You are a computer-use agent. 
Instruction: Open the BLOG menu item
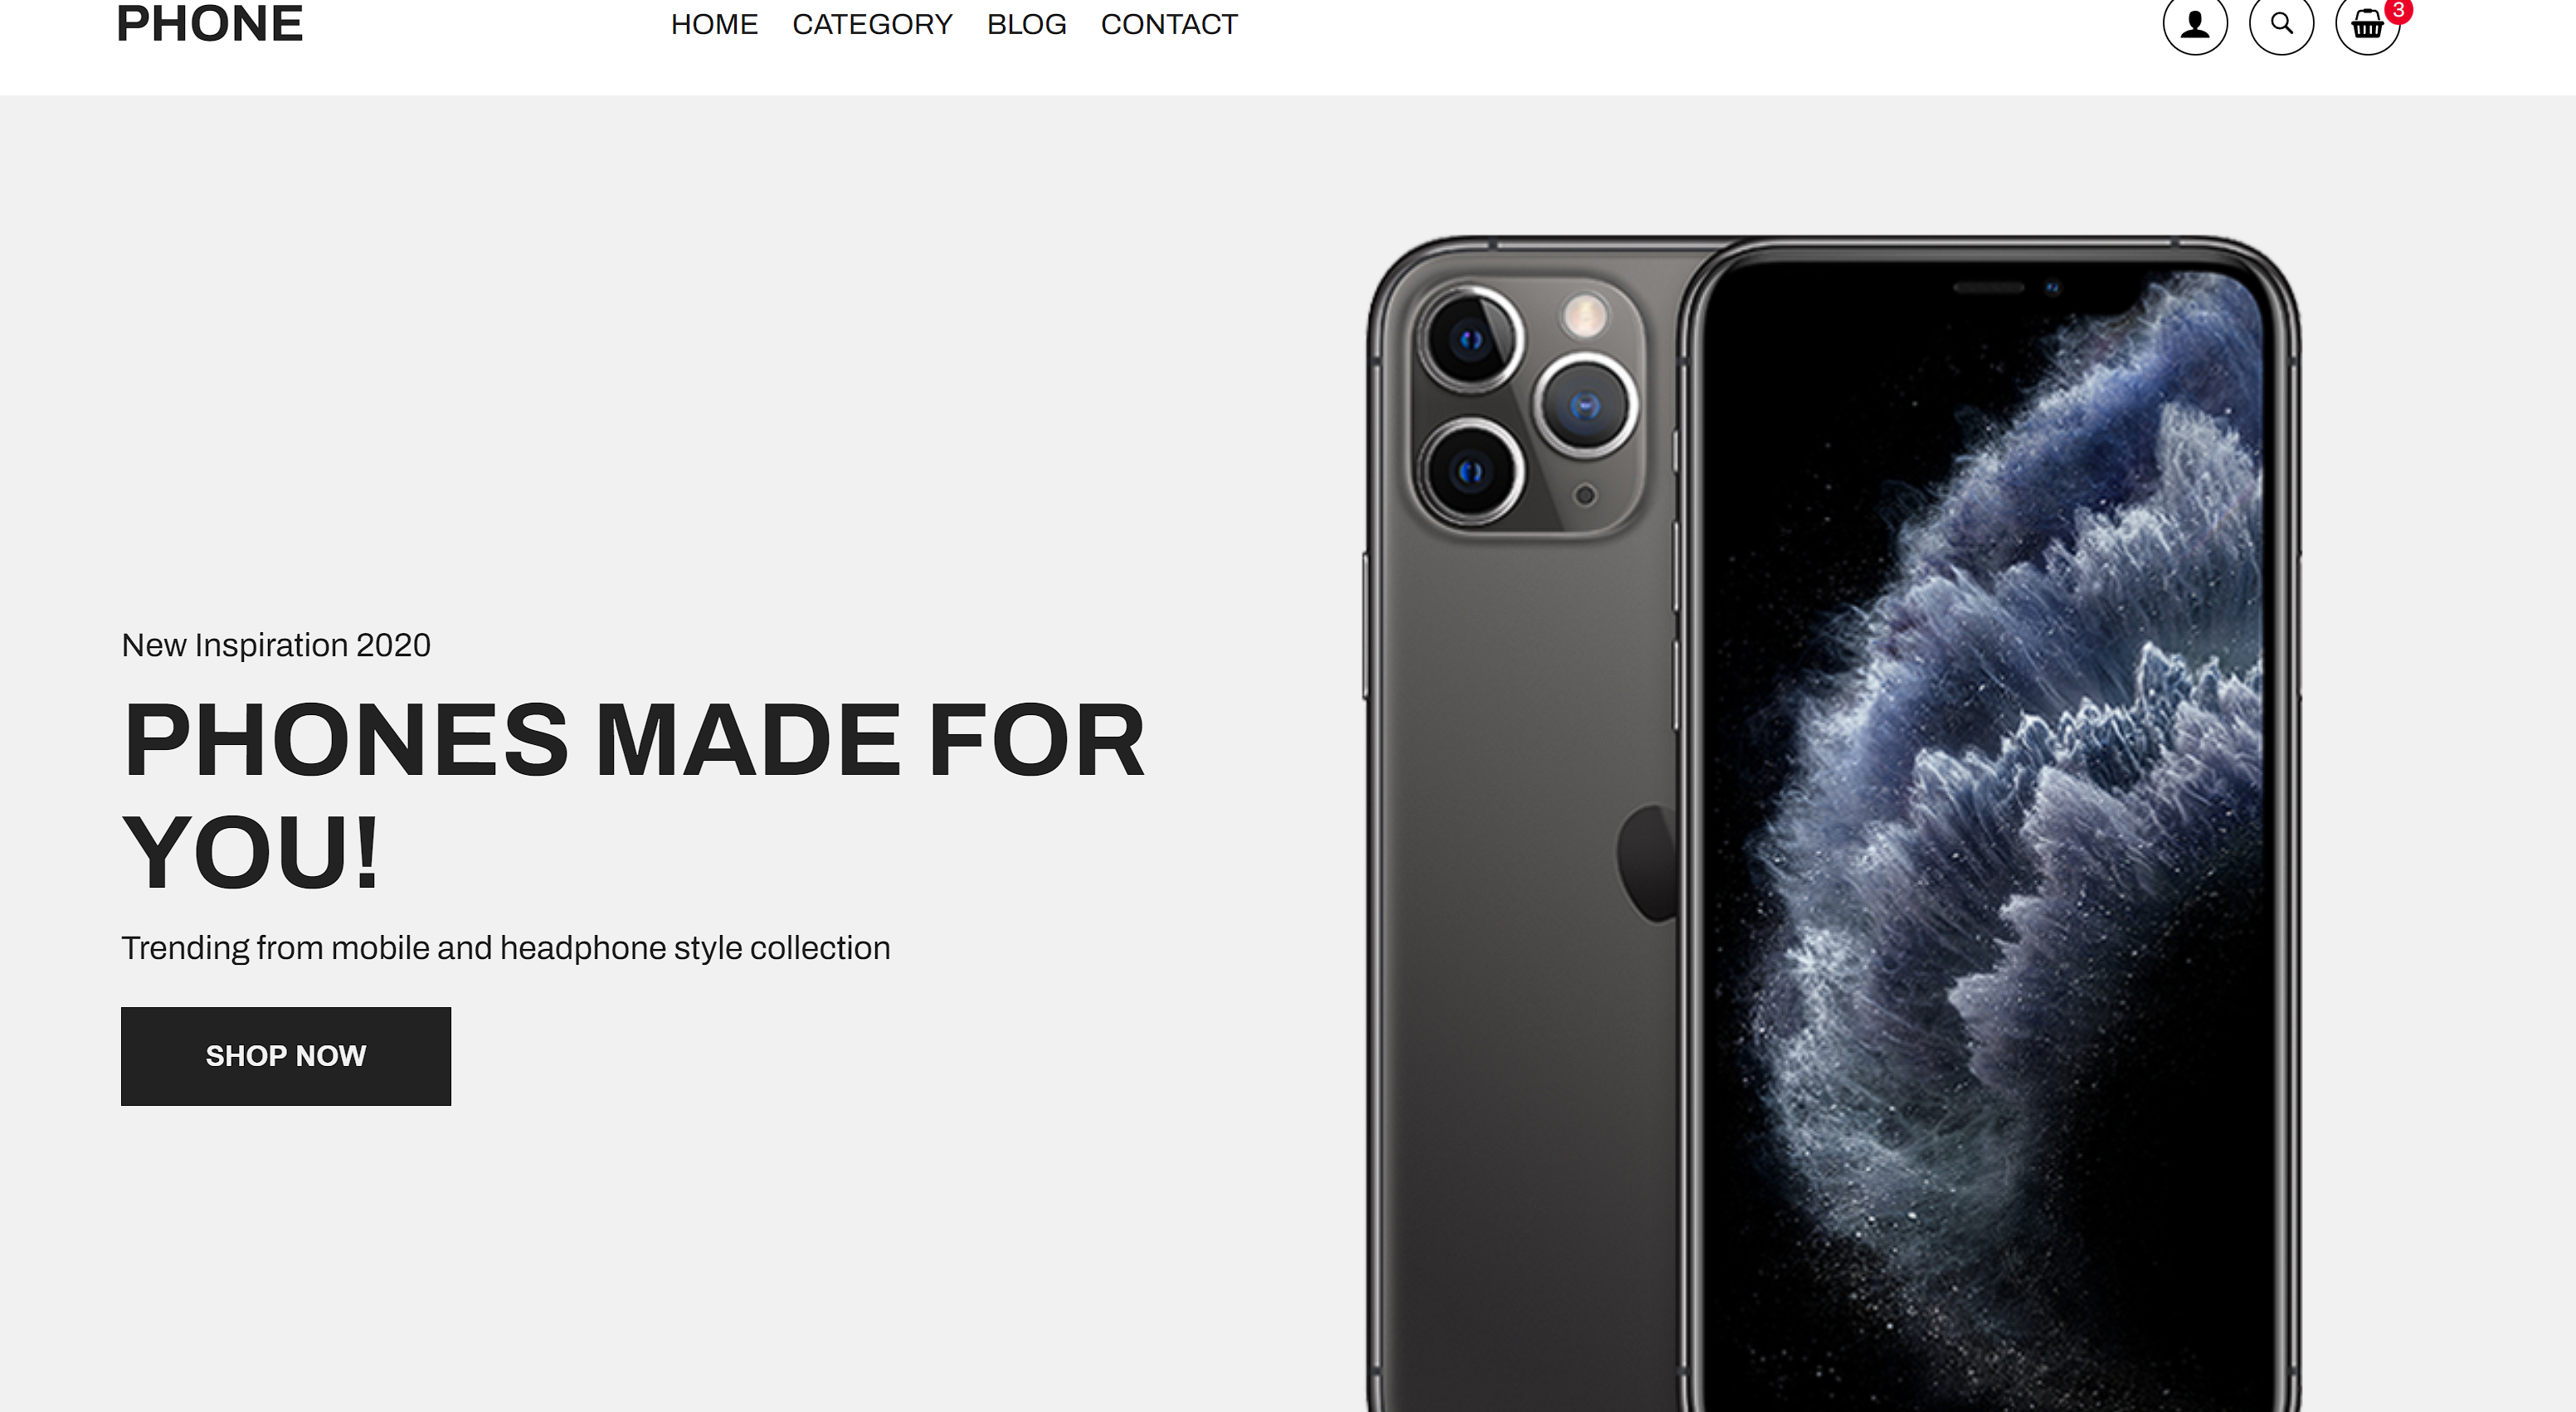click(1026, 24)
